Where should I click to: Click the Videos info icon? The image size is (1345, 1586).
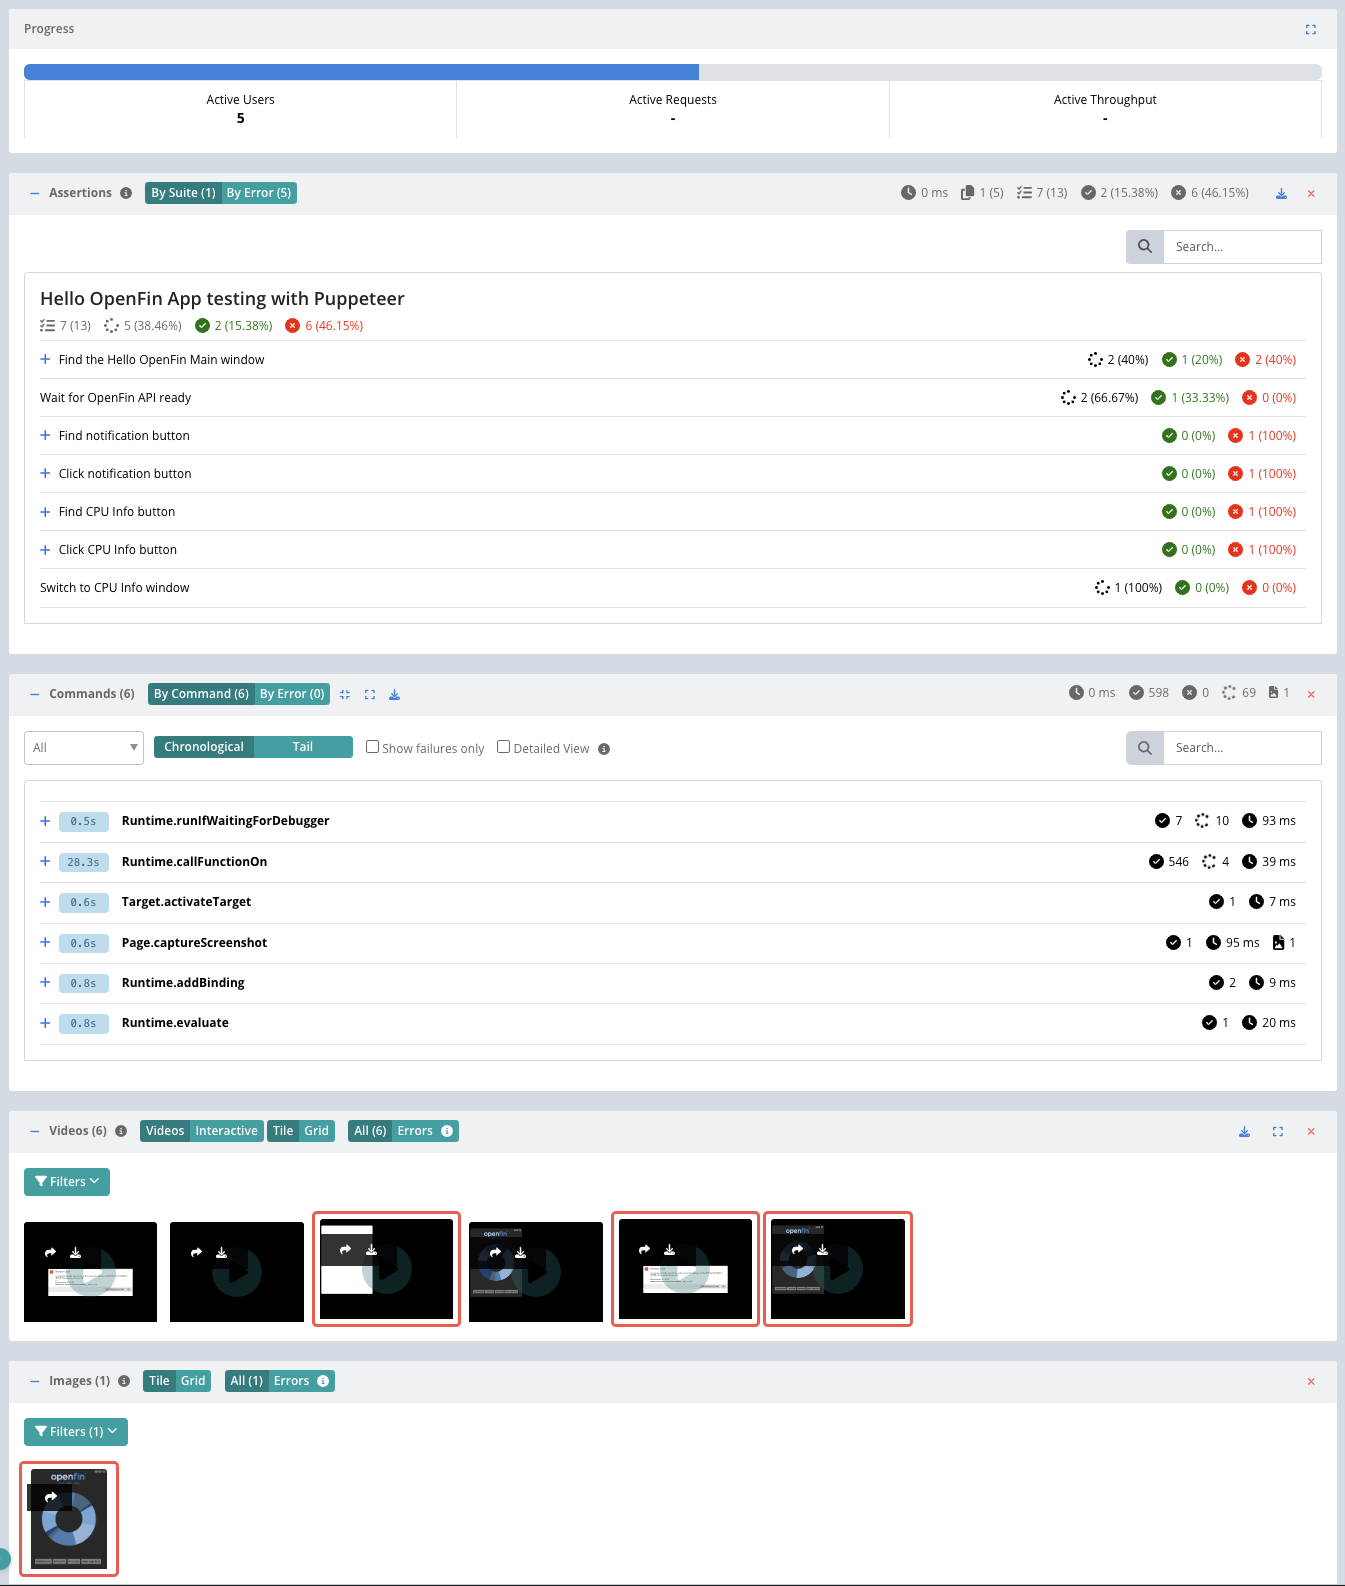pyautogui.click(x=121, y=1131)
